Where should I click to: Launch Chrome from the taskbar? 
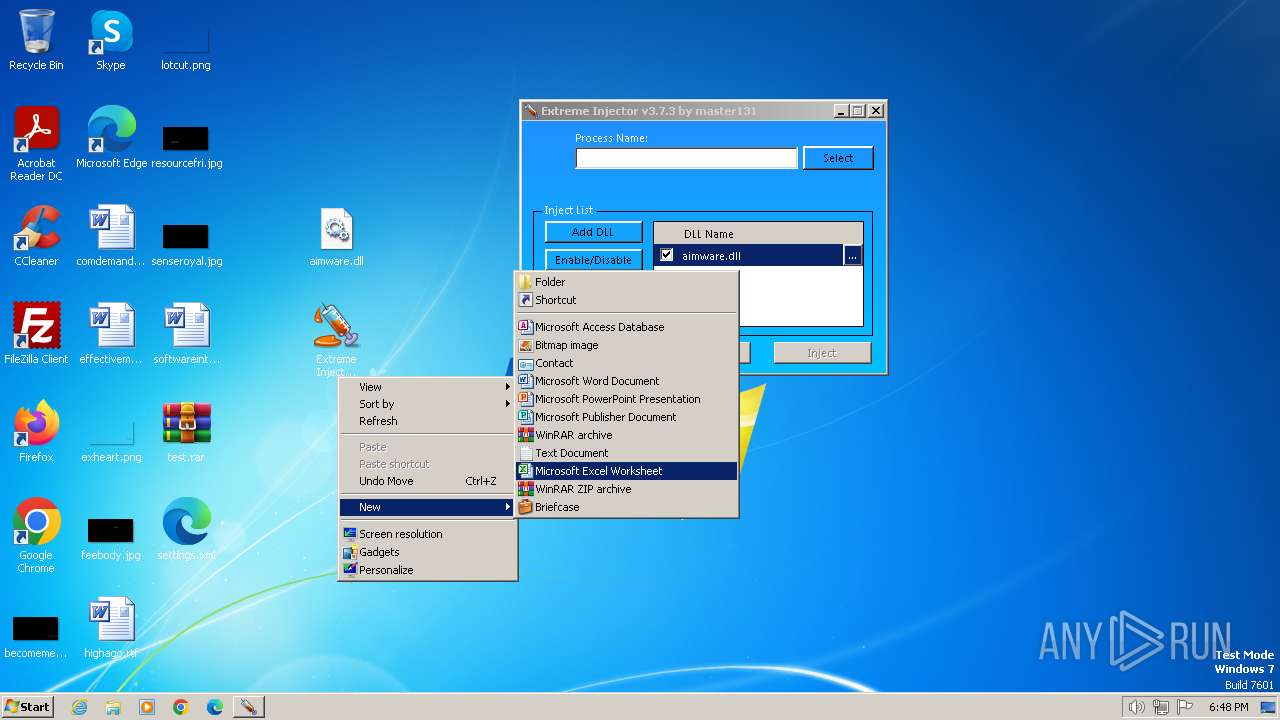point(181,707)
